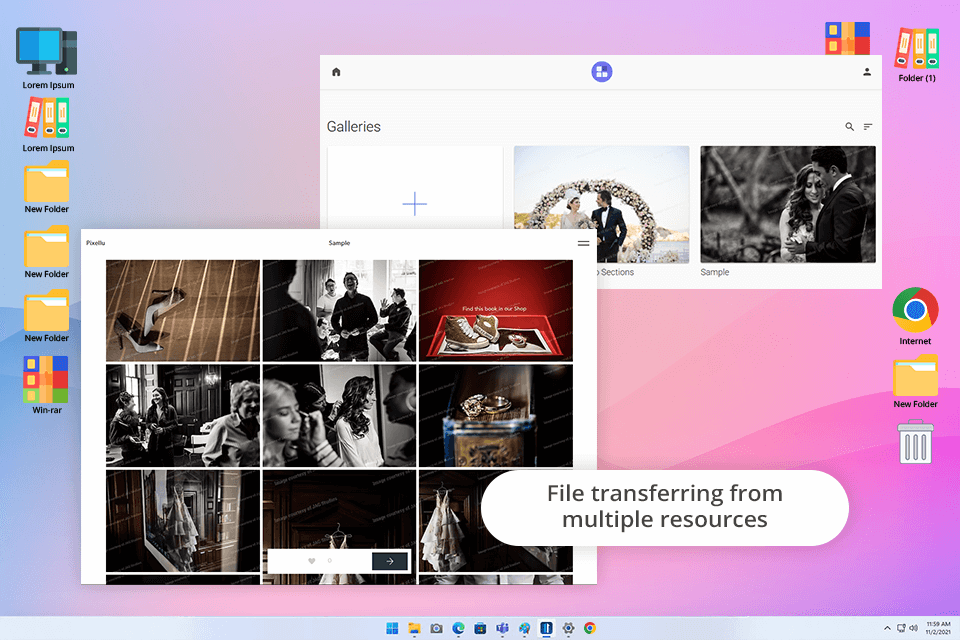Expand the hidden tray icons chevron
The width and height of the screenshot is (960, 640).
coord(887,628)
